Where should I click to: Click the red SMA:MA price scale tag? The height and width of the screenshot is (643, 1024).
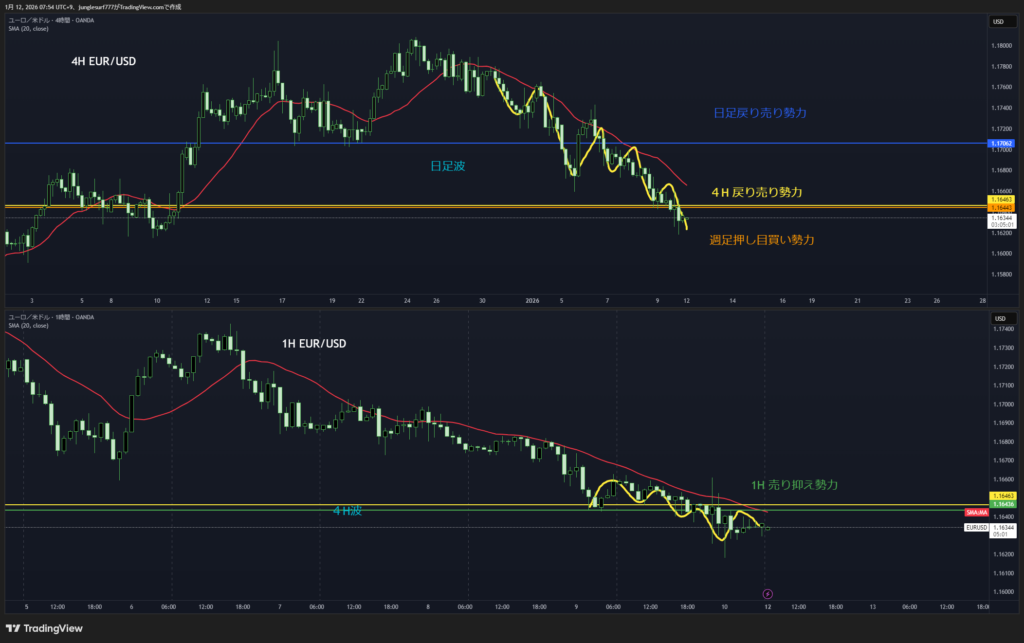(1002, 512)
